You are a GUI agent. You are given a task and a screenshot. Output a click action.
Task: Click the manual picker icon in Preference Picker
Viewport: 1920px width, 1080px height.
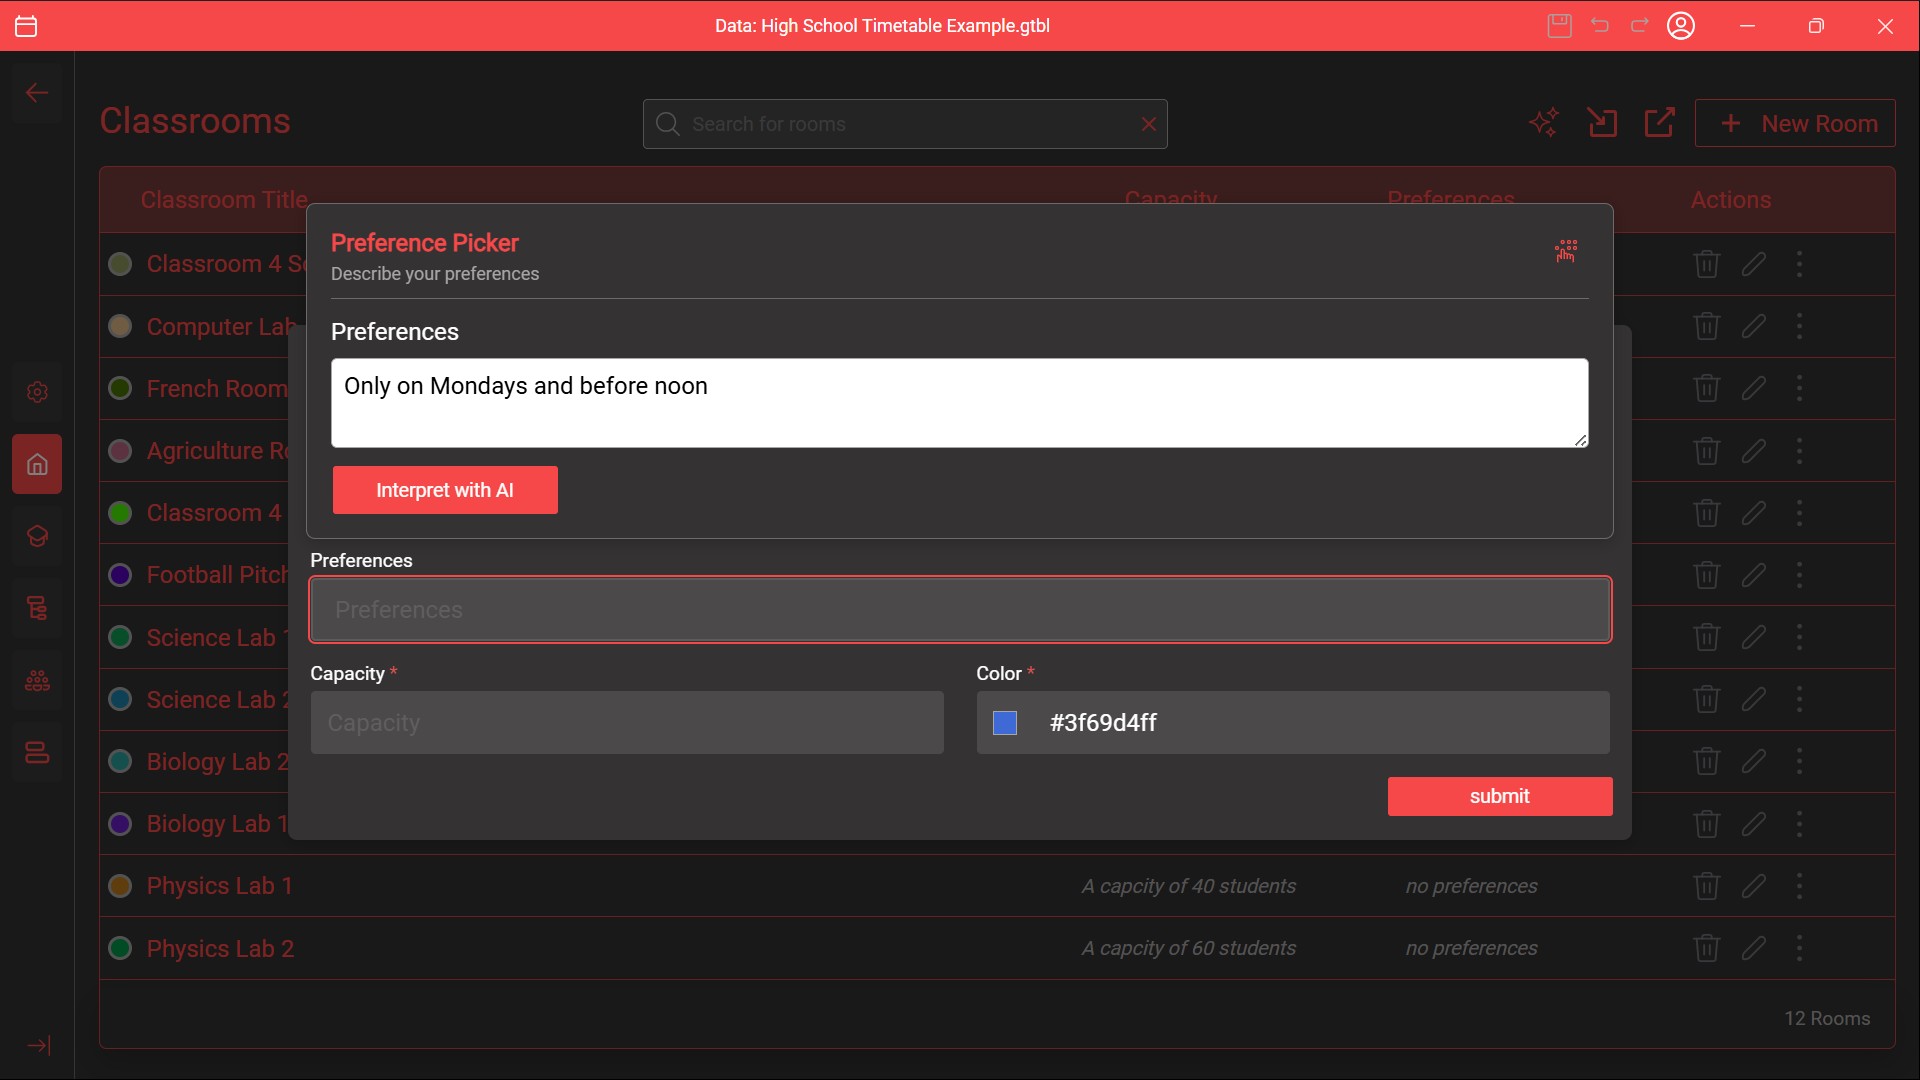1566,251
